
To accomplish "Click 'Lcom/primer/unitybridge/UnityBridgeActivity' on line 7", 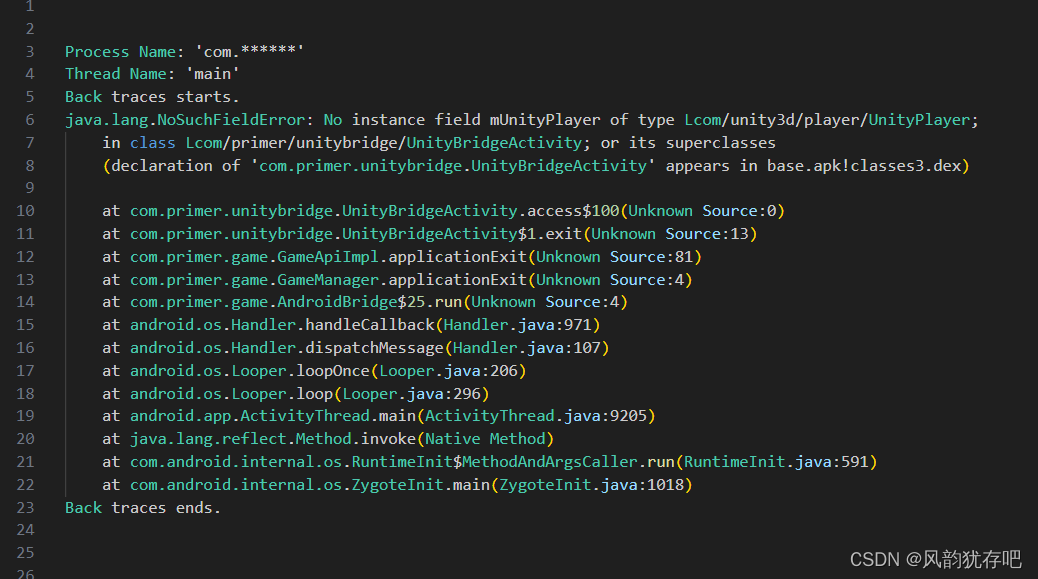I will (x=383, y=143).
